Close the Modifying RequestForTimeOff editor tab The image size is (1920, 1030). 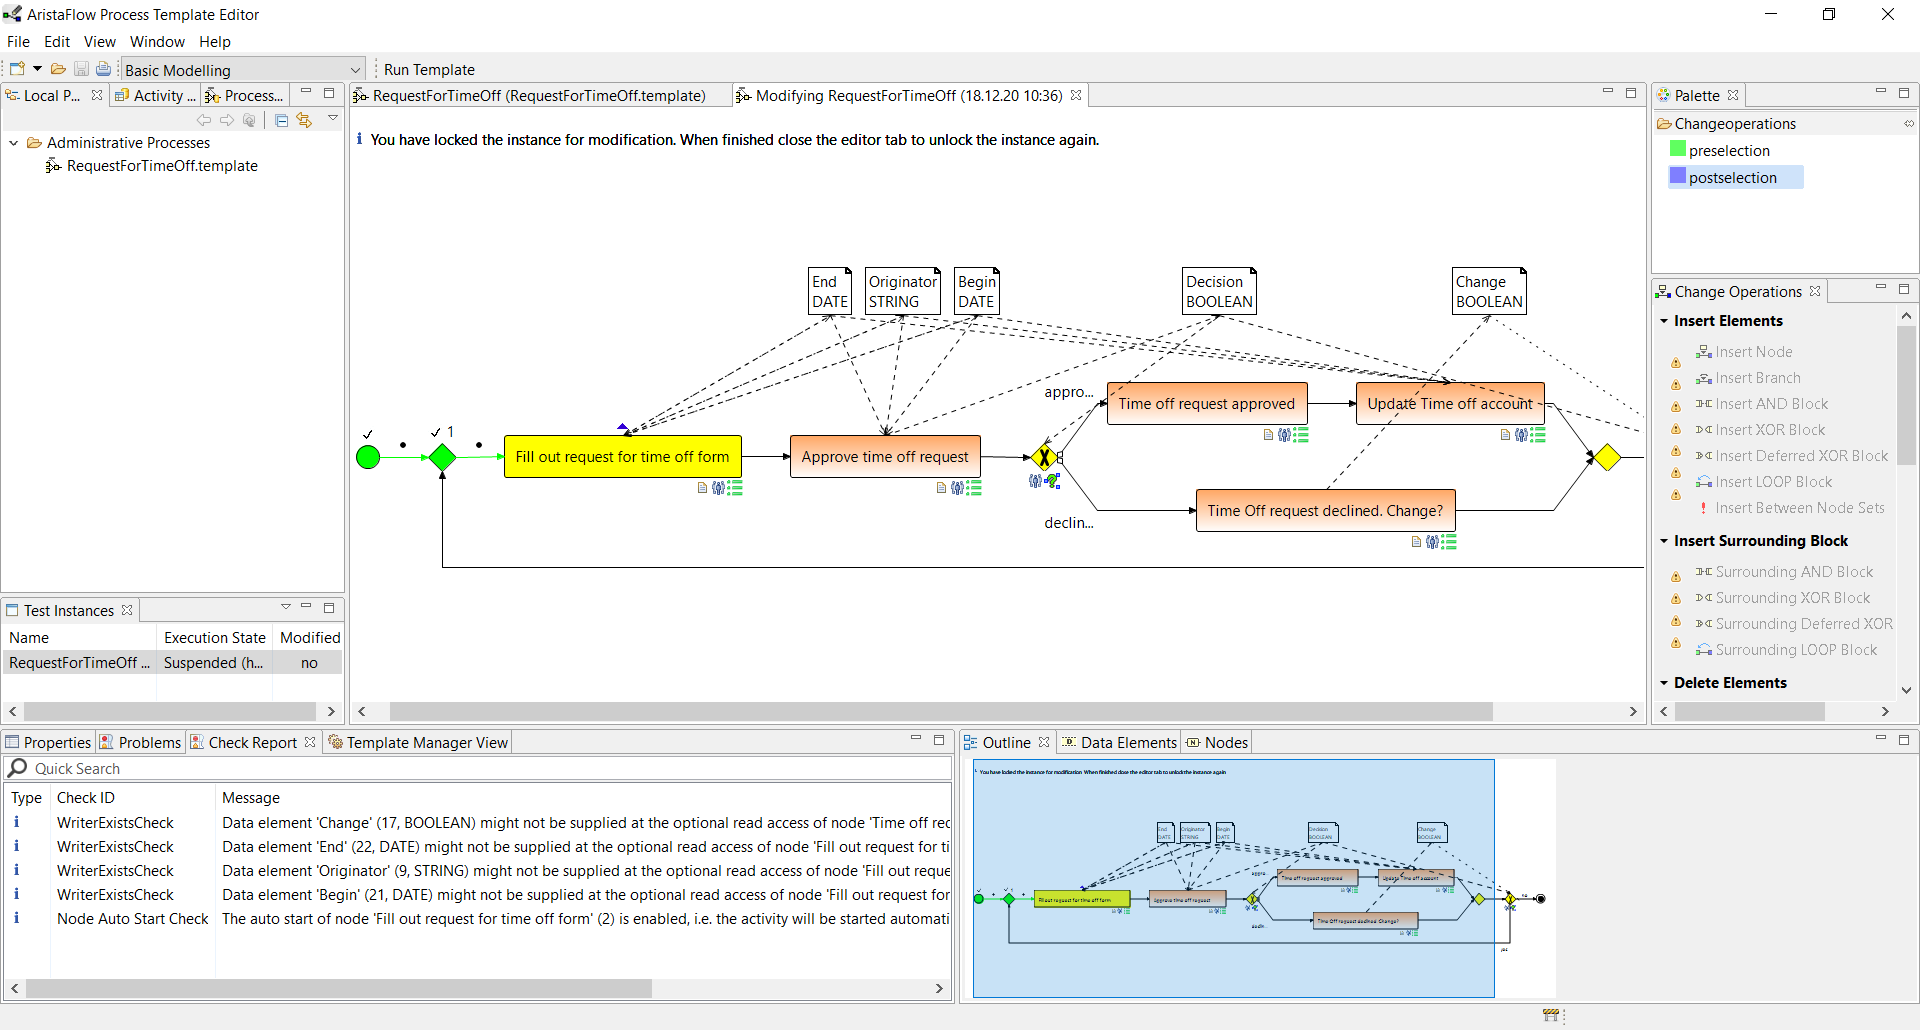[x=1076, y=95]
